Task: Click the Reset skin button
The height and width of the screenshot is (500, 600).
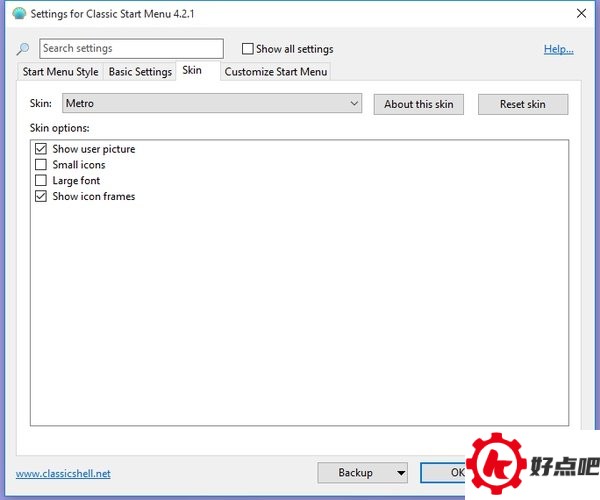Action: [522, 104]
